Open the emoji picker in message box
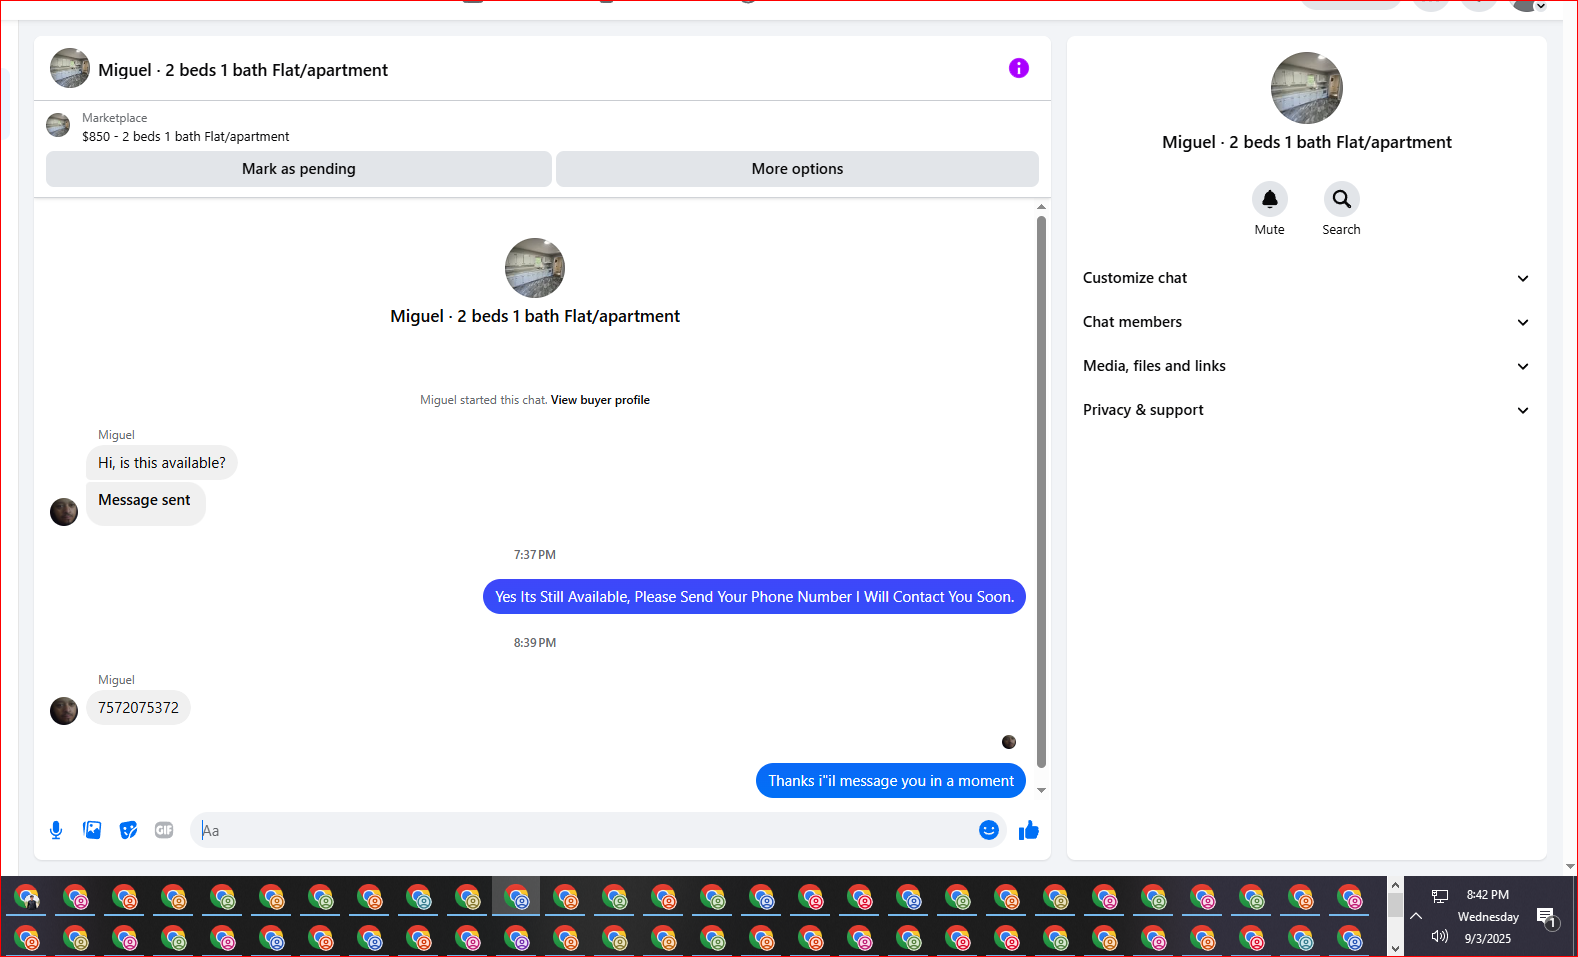The height and width of the screenshot is (957, 1578). point(989,830)
